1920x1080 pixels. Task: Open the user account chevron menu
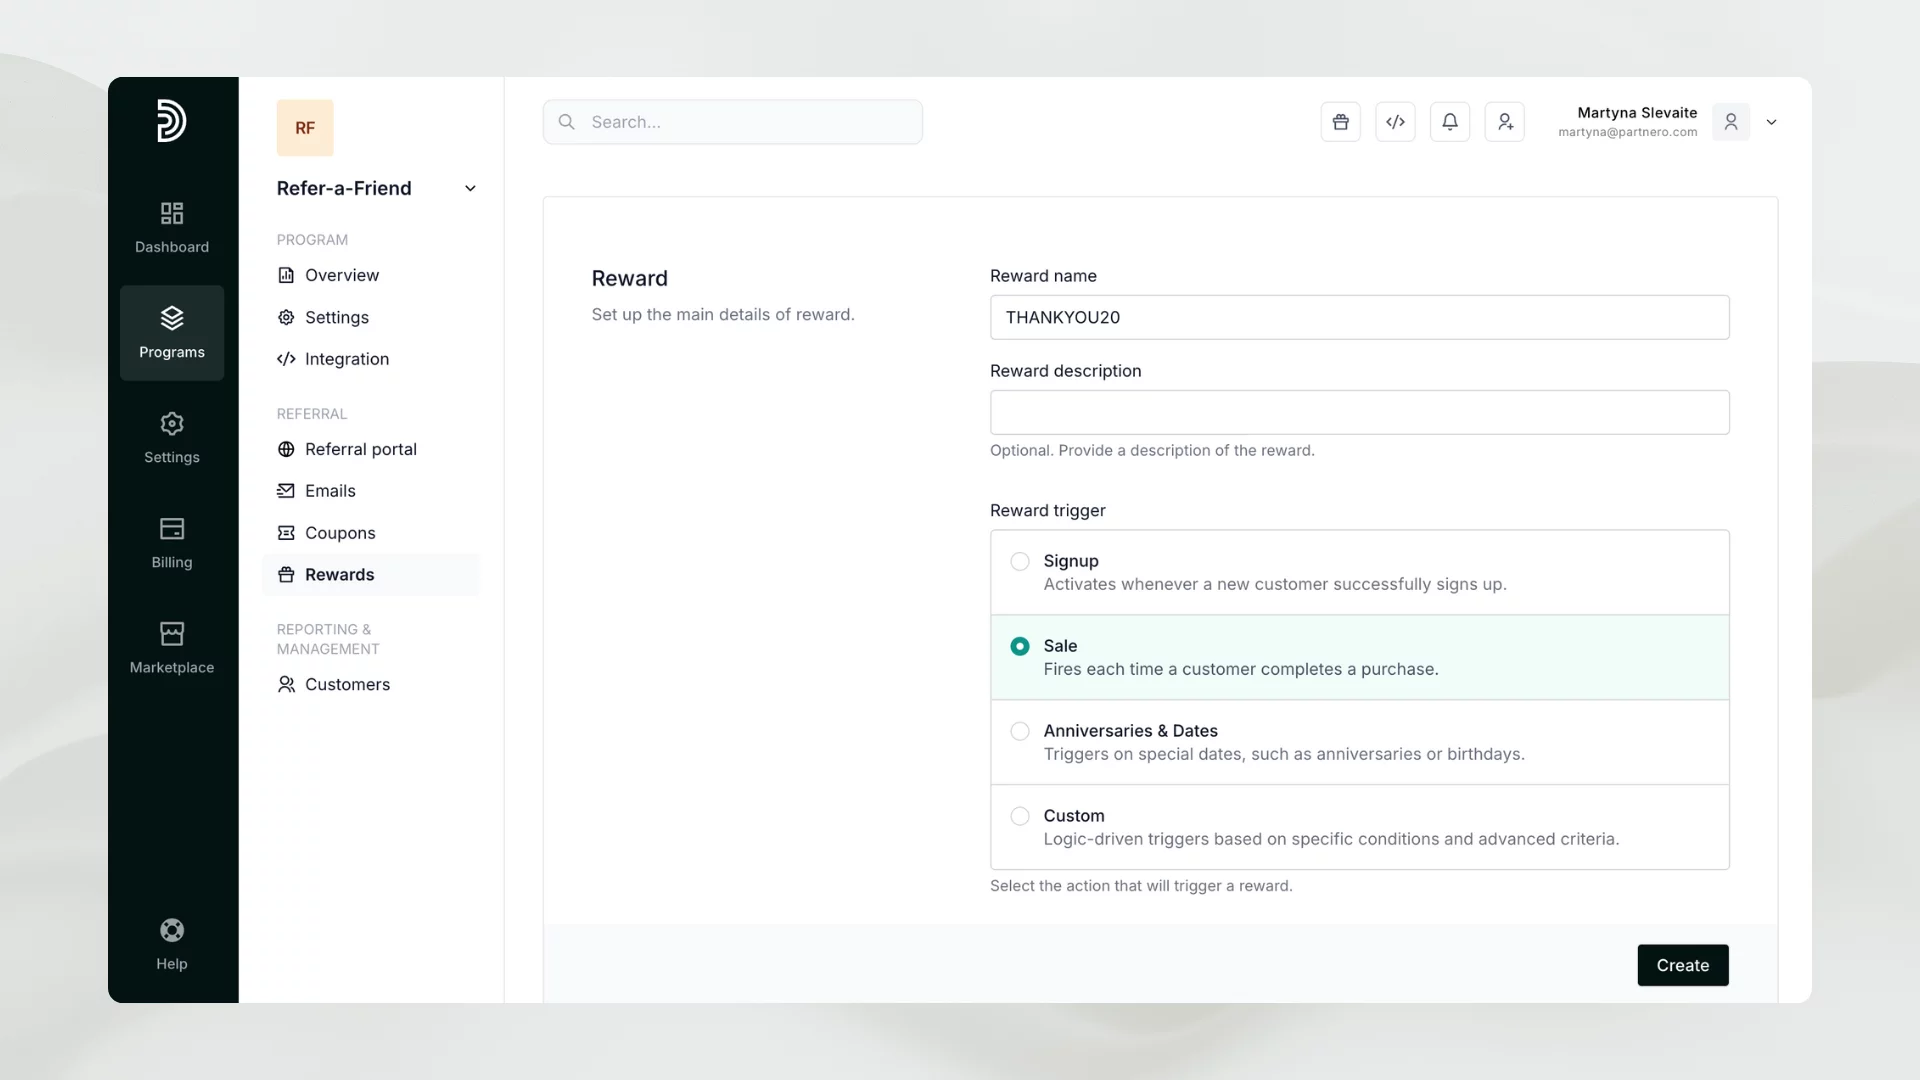coord(1771,122)
